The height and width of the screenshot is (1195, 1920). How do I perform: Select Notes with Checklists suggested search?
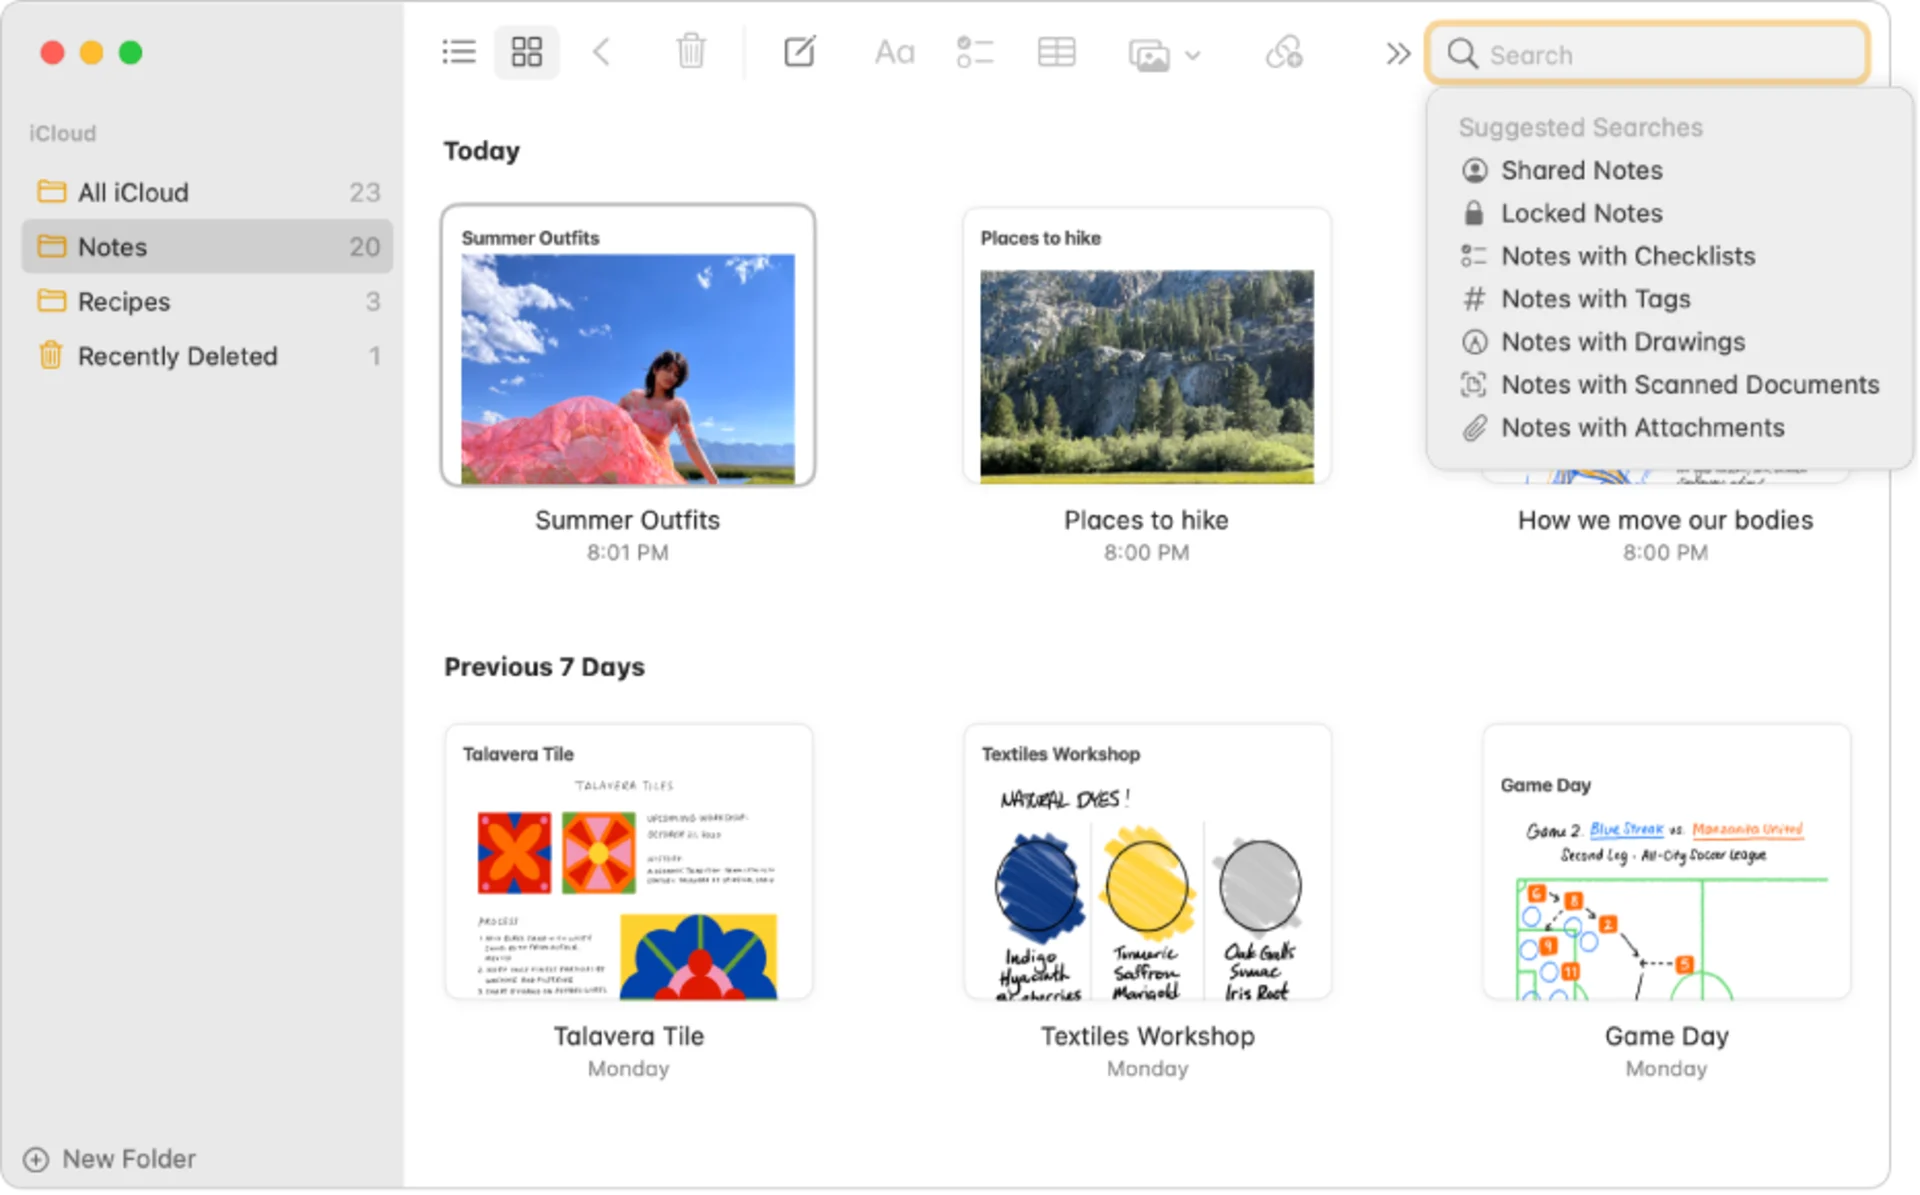coord(1627,256)
